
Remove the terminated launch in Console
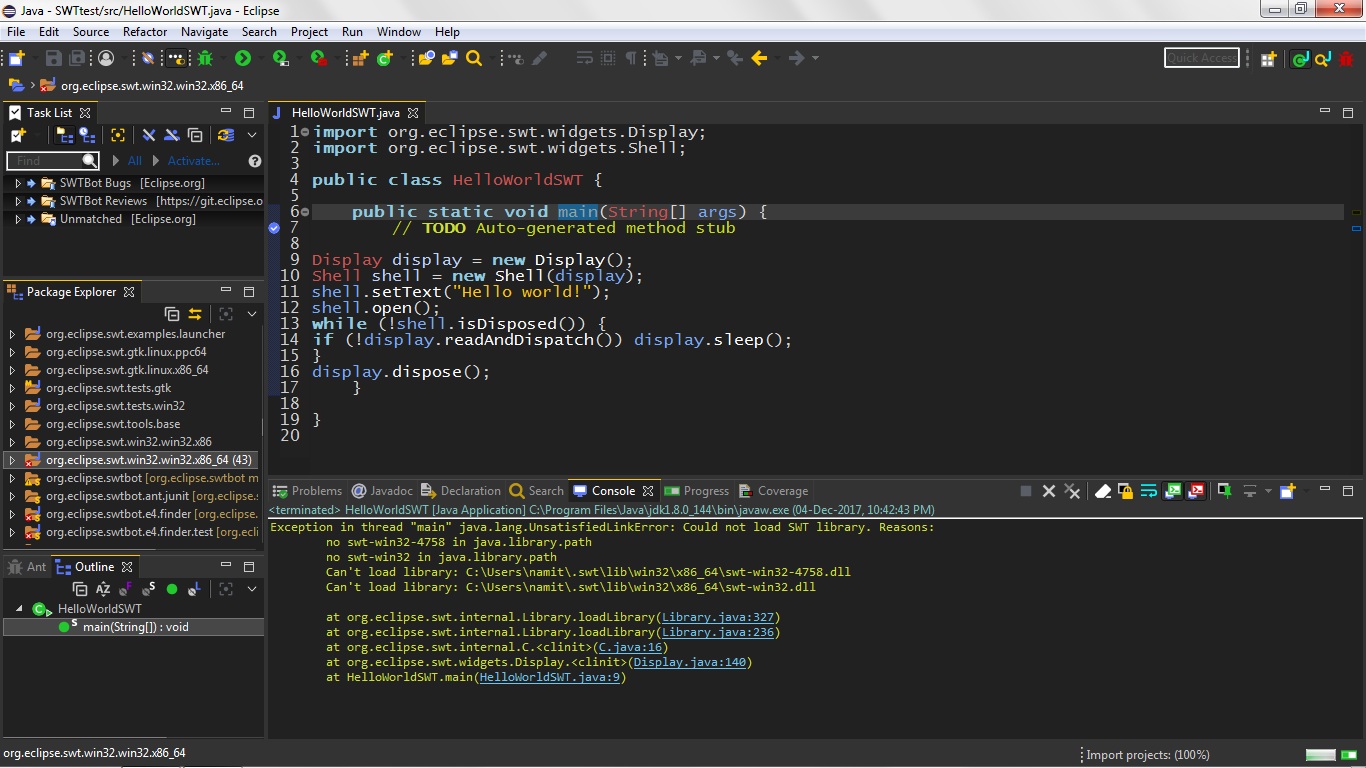[1049, 491]
